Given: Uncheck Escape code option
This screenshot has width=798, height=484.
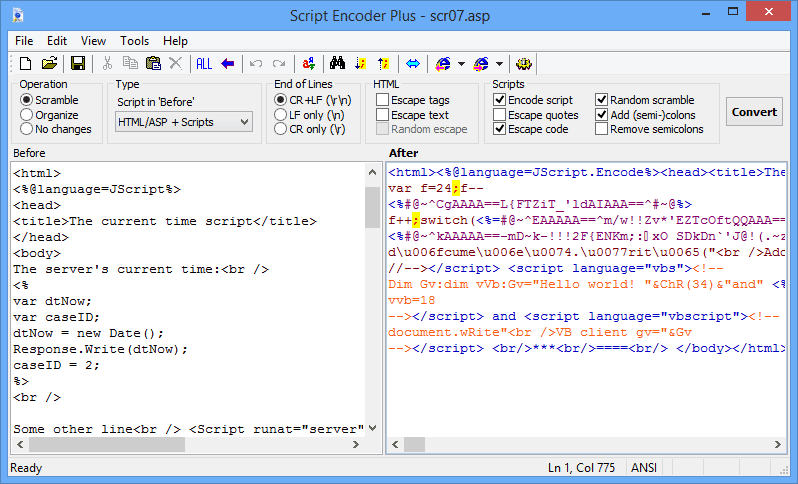Looking at the screenshot, I should pyautogui.click(x=531, y=129).
